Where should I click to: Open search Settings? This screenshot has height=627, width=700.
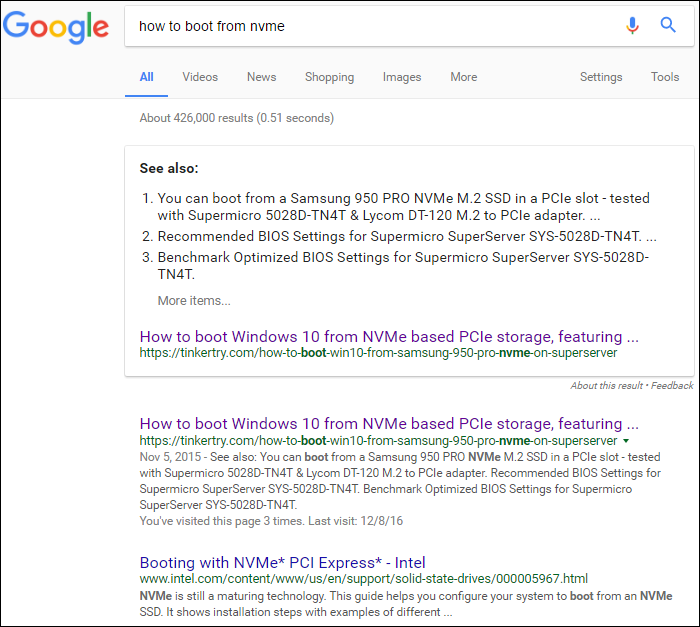tap(601, 77)
